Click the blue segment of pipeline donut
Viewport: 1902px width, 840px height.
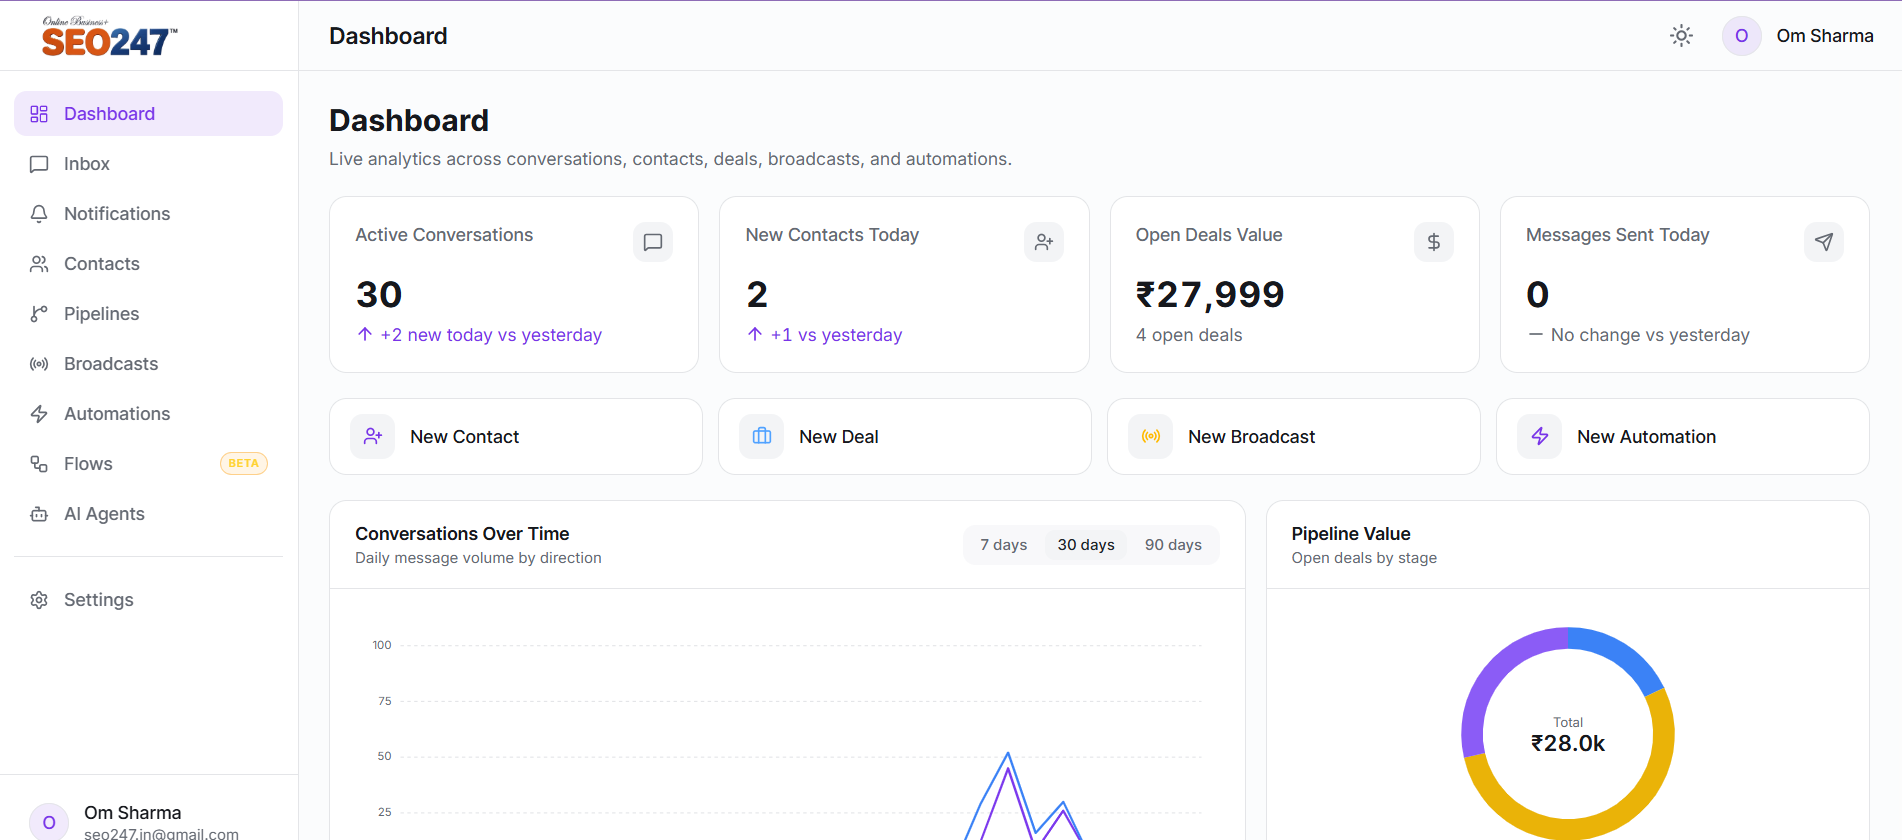pyautogui.click(x=1625, y=655)
